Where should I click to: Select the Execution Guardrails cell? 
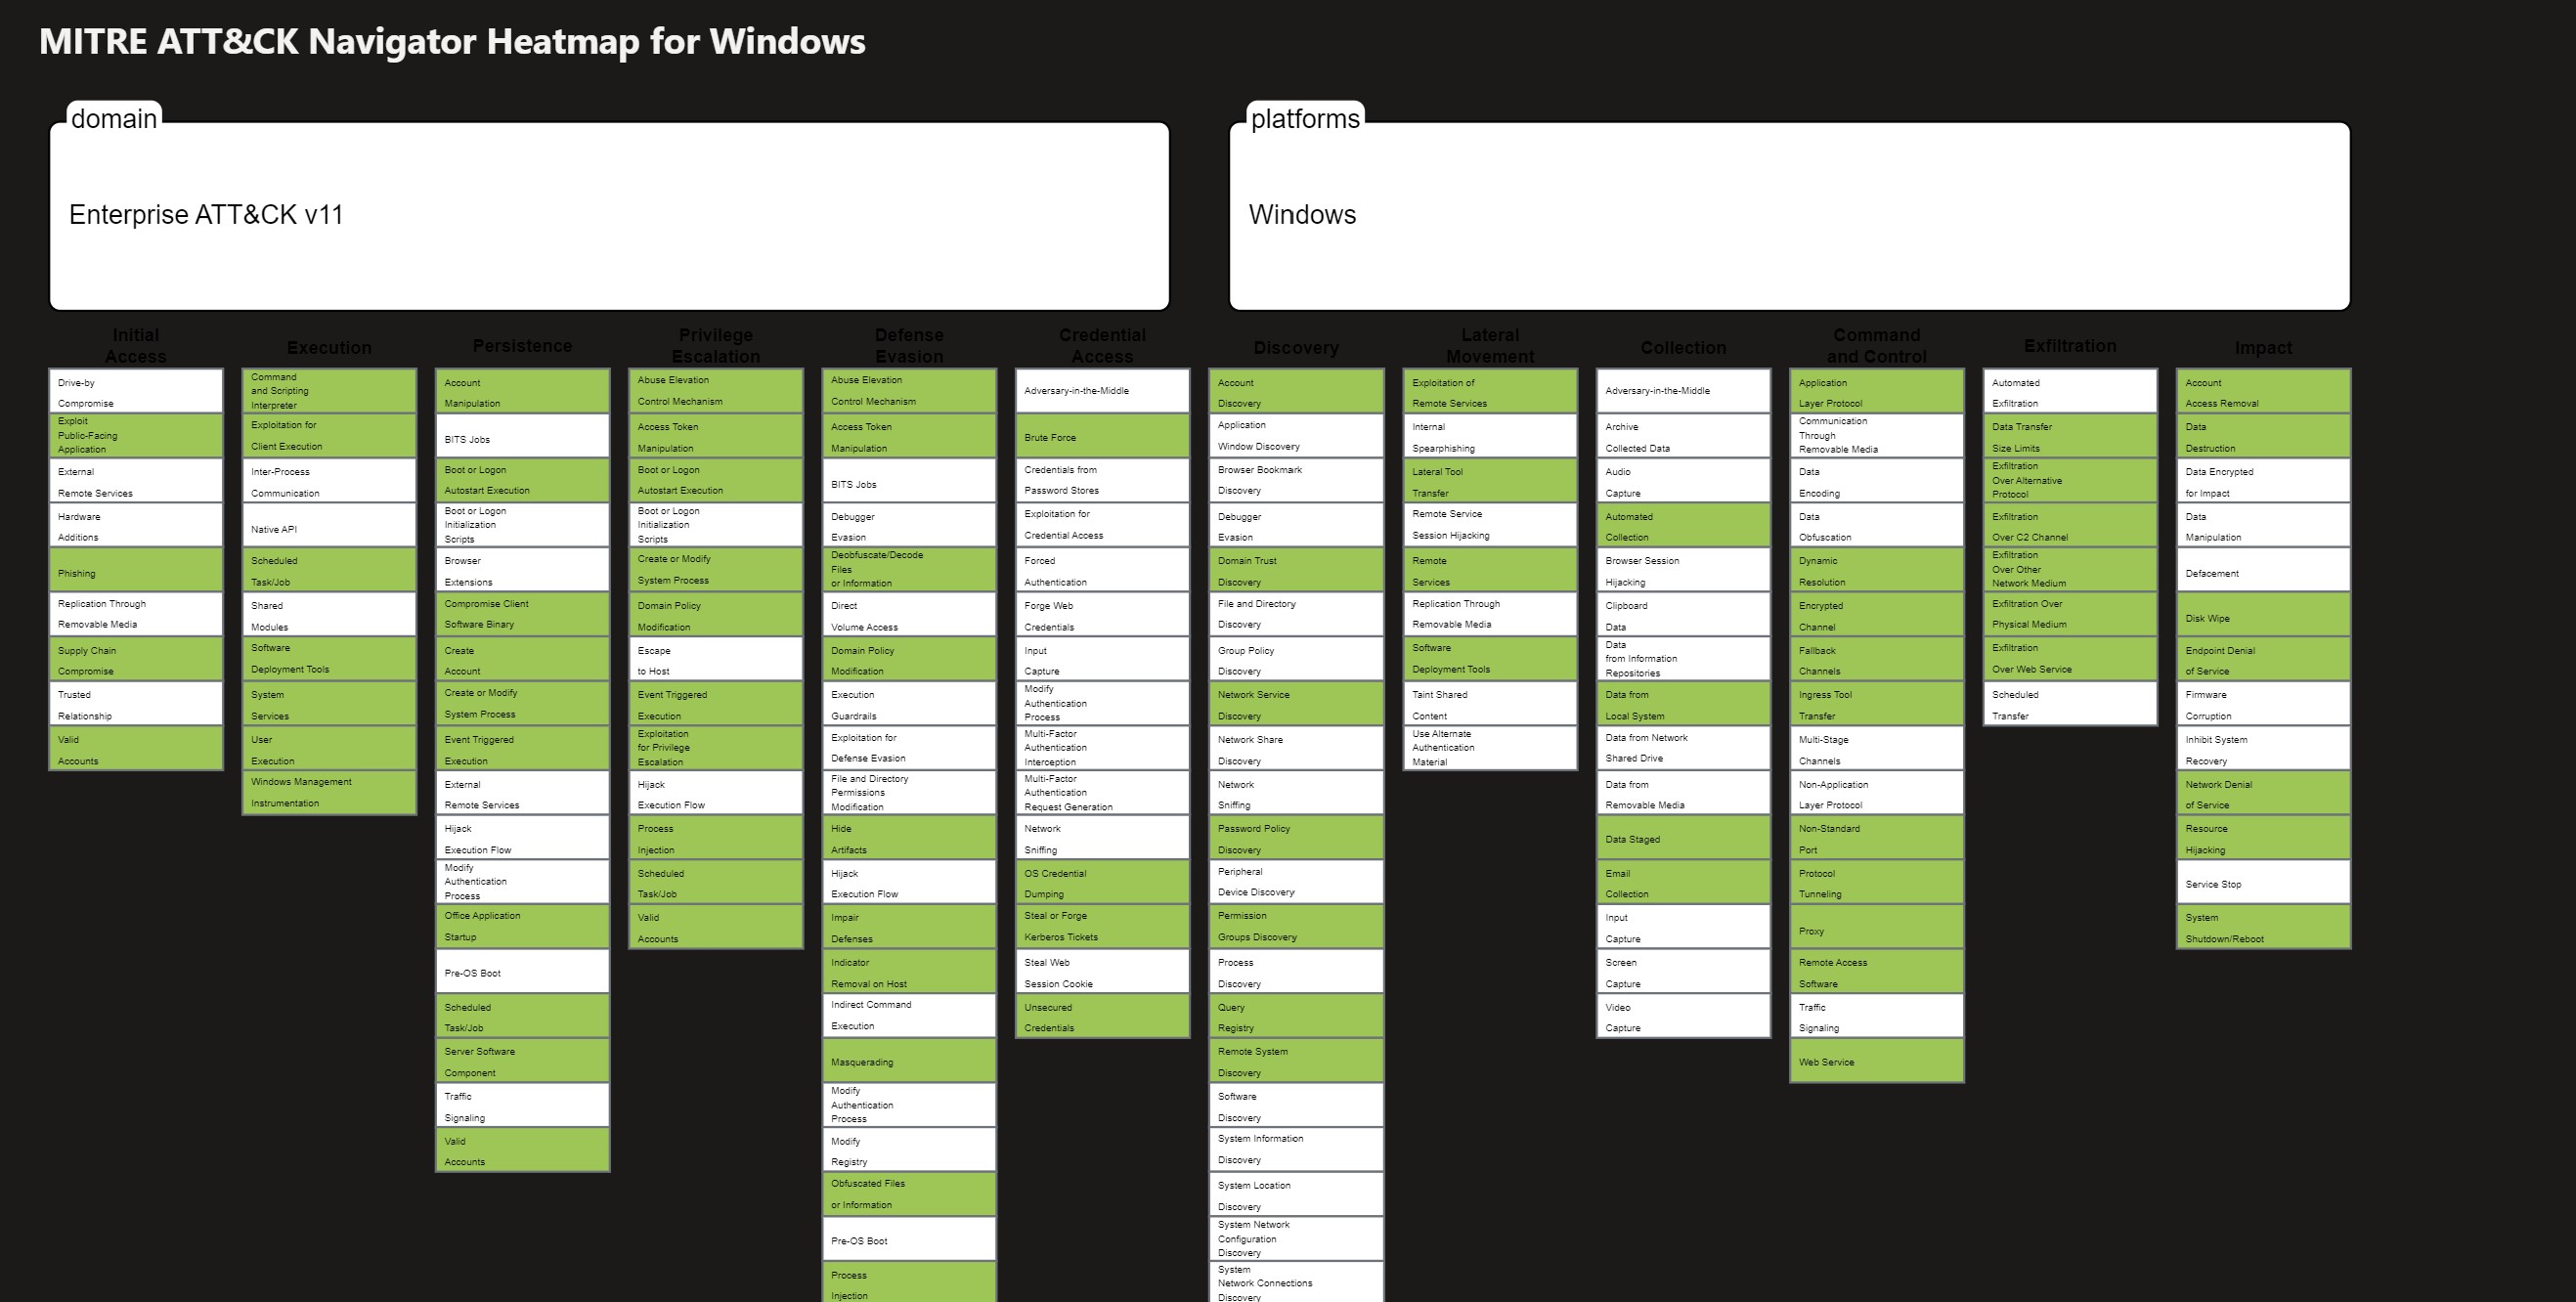[909, 704]
